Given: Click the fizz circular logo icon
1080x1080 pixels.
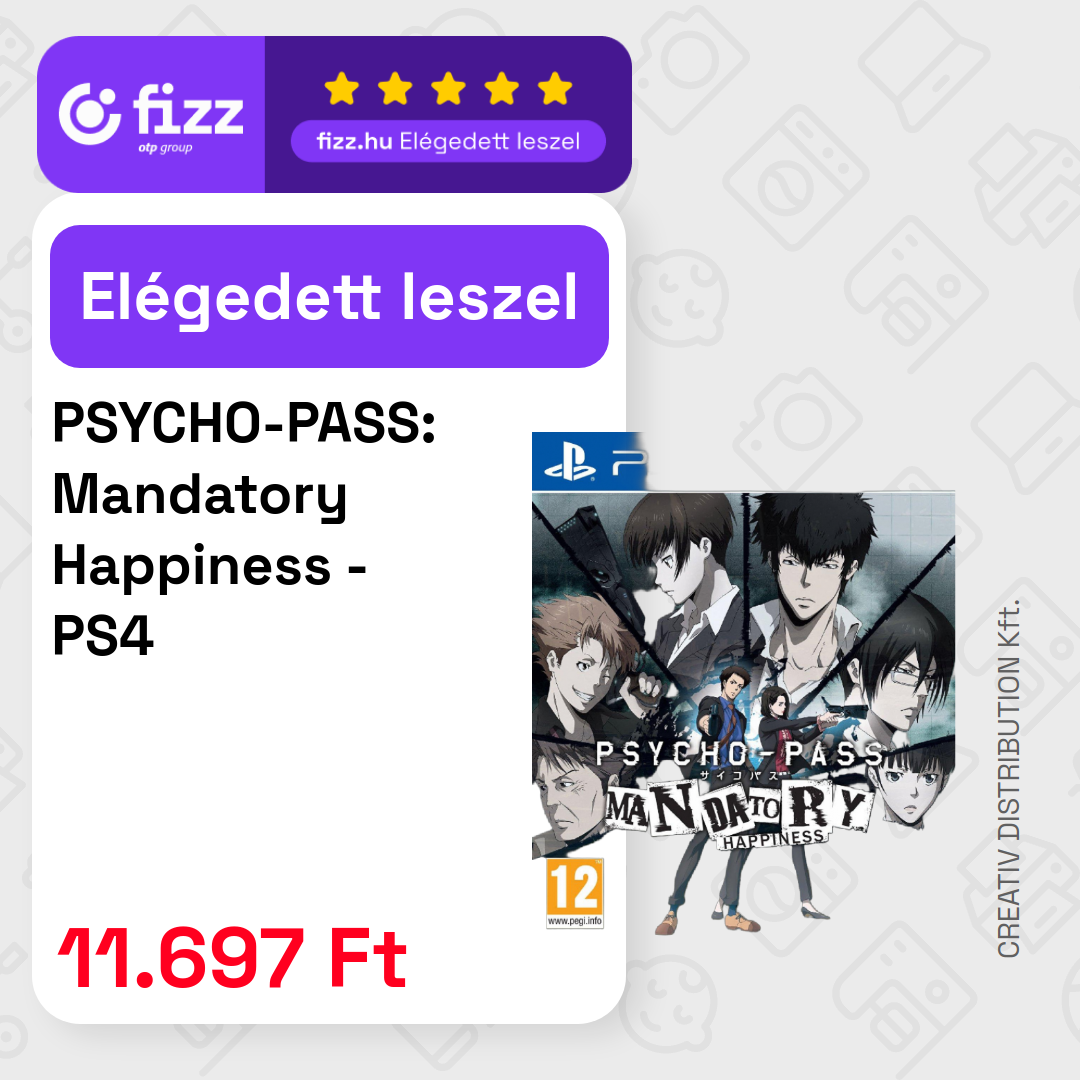Looking at the screenshot, I should [x=90, y=114].
